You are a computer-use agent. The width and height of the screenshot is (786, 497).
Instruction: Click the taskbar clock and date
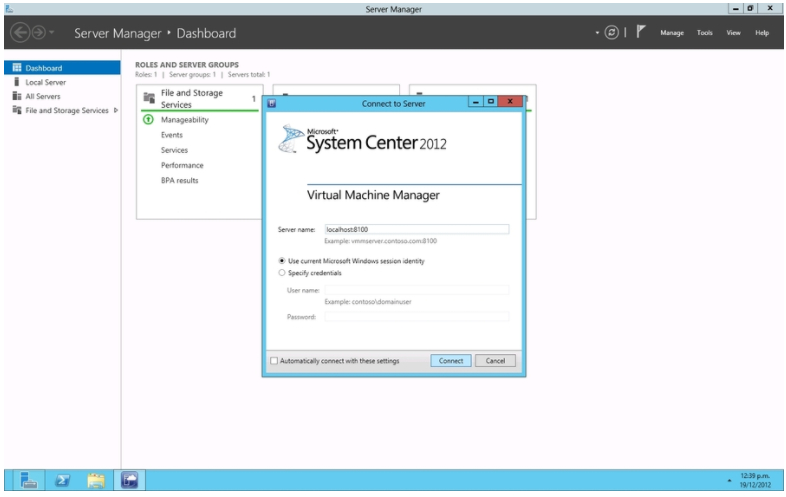[755, 480]
